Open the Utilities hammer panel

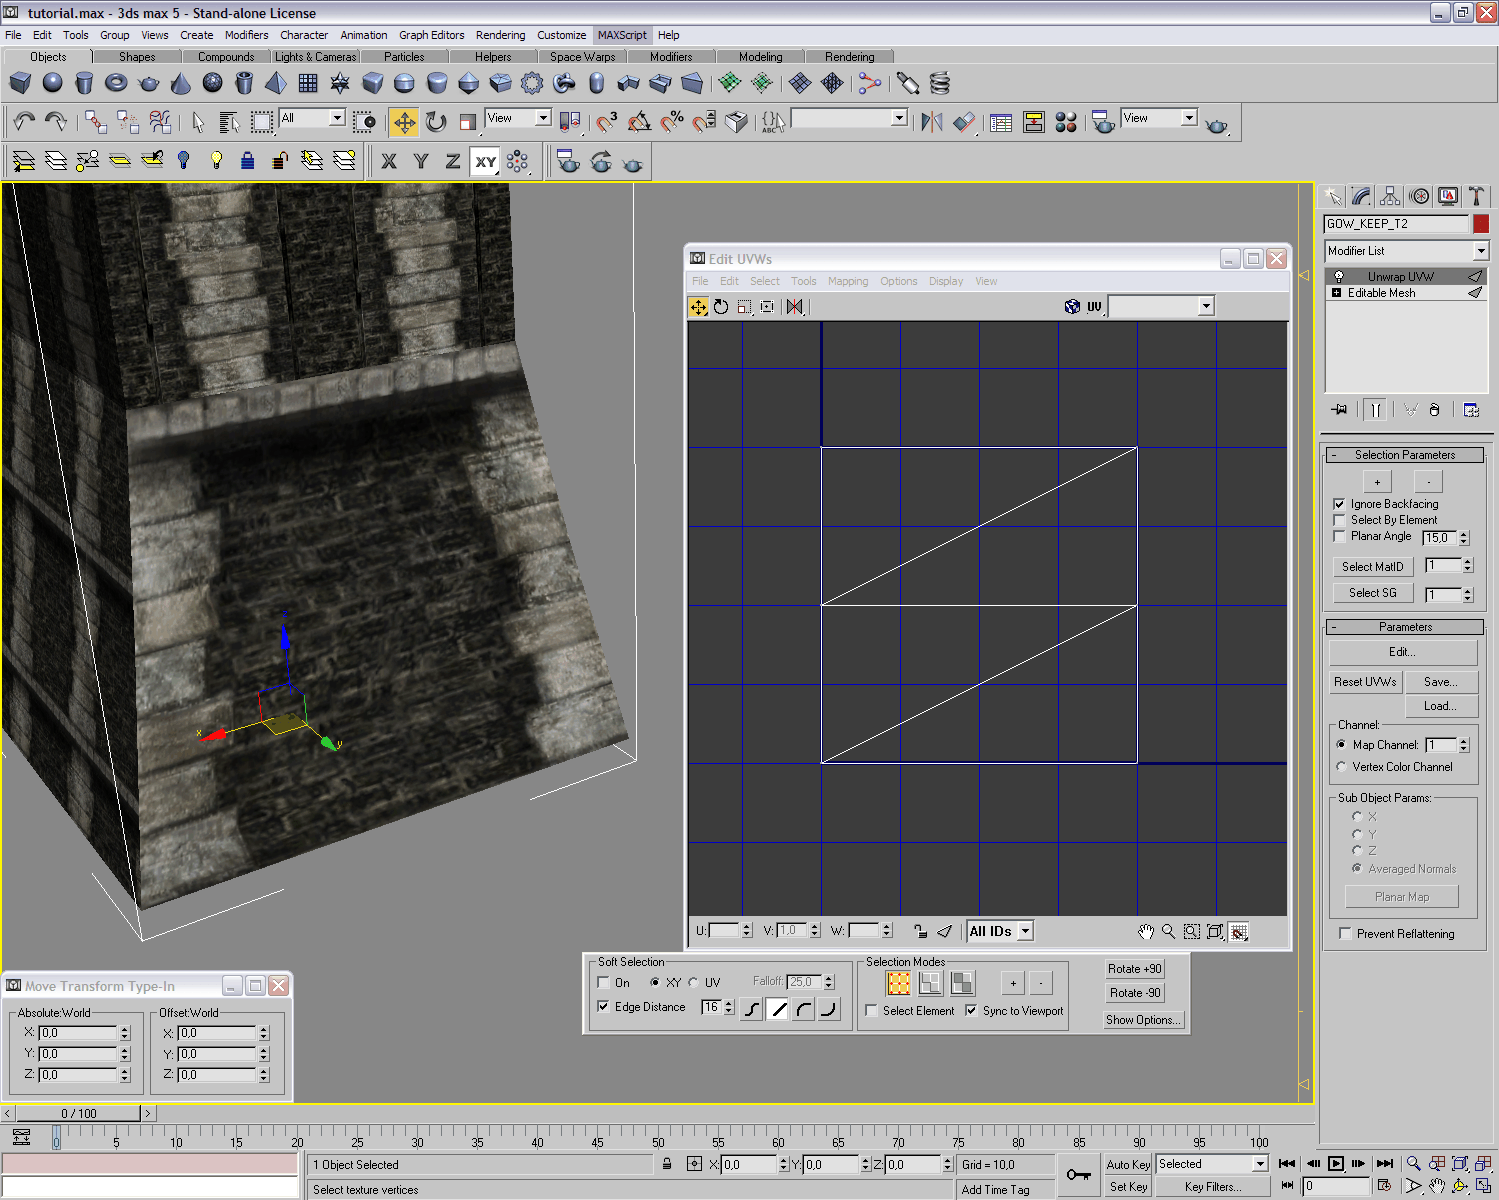click(1476, 196)
